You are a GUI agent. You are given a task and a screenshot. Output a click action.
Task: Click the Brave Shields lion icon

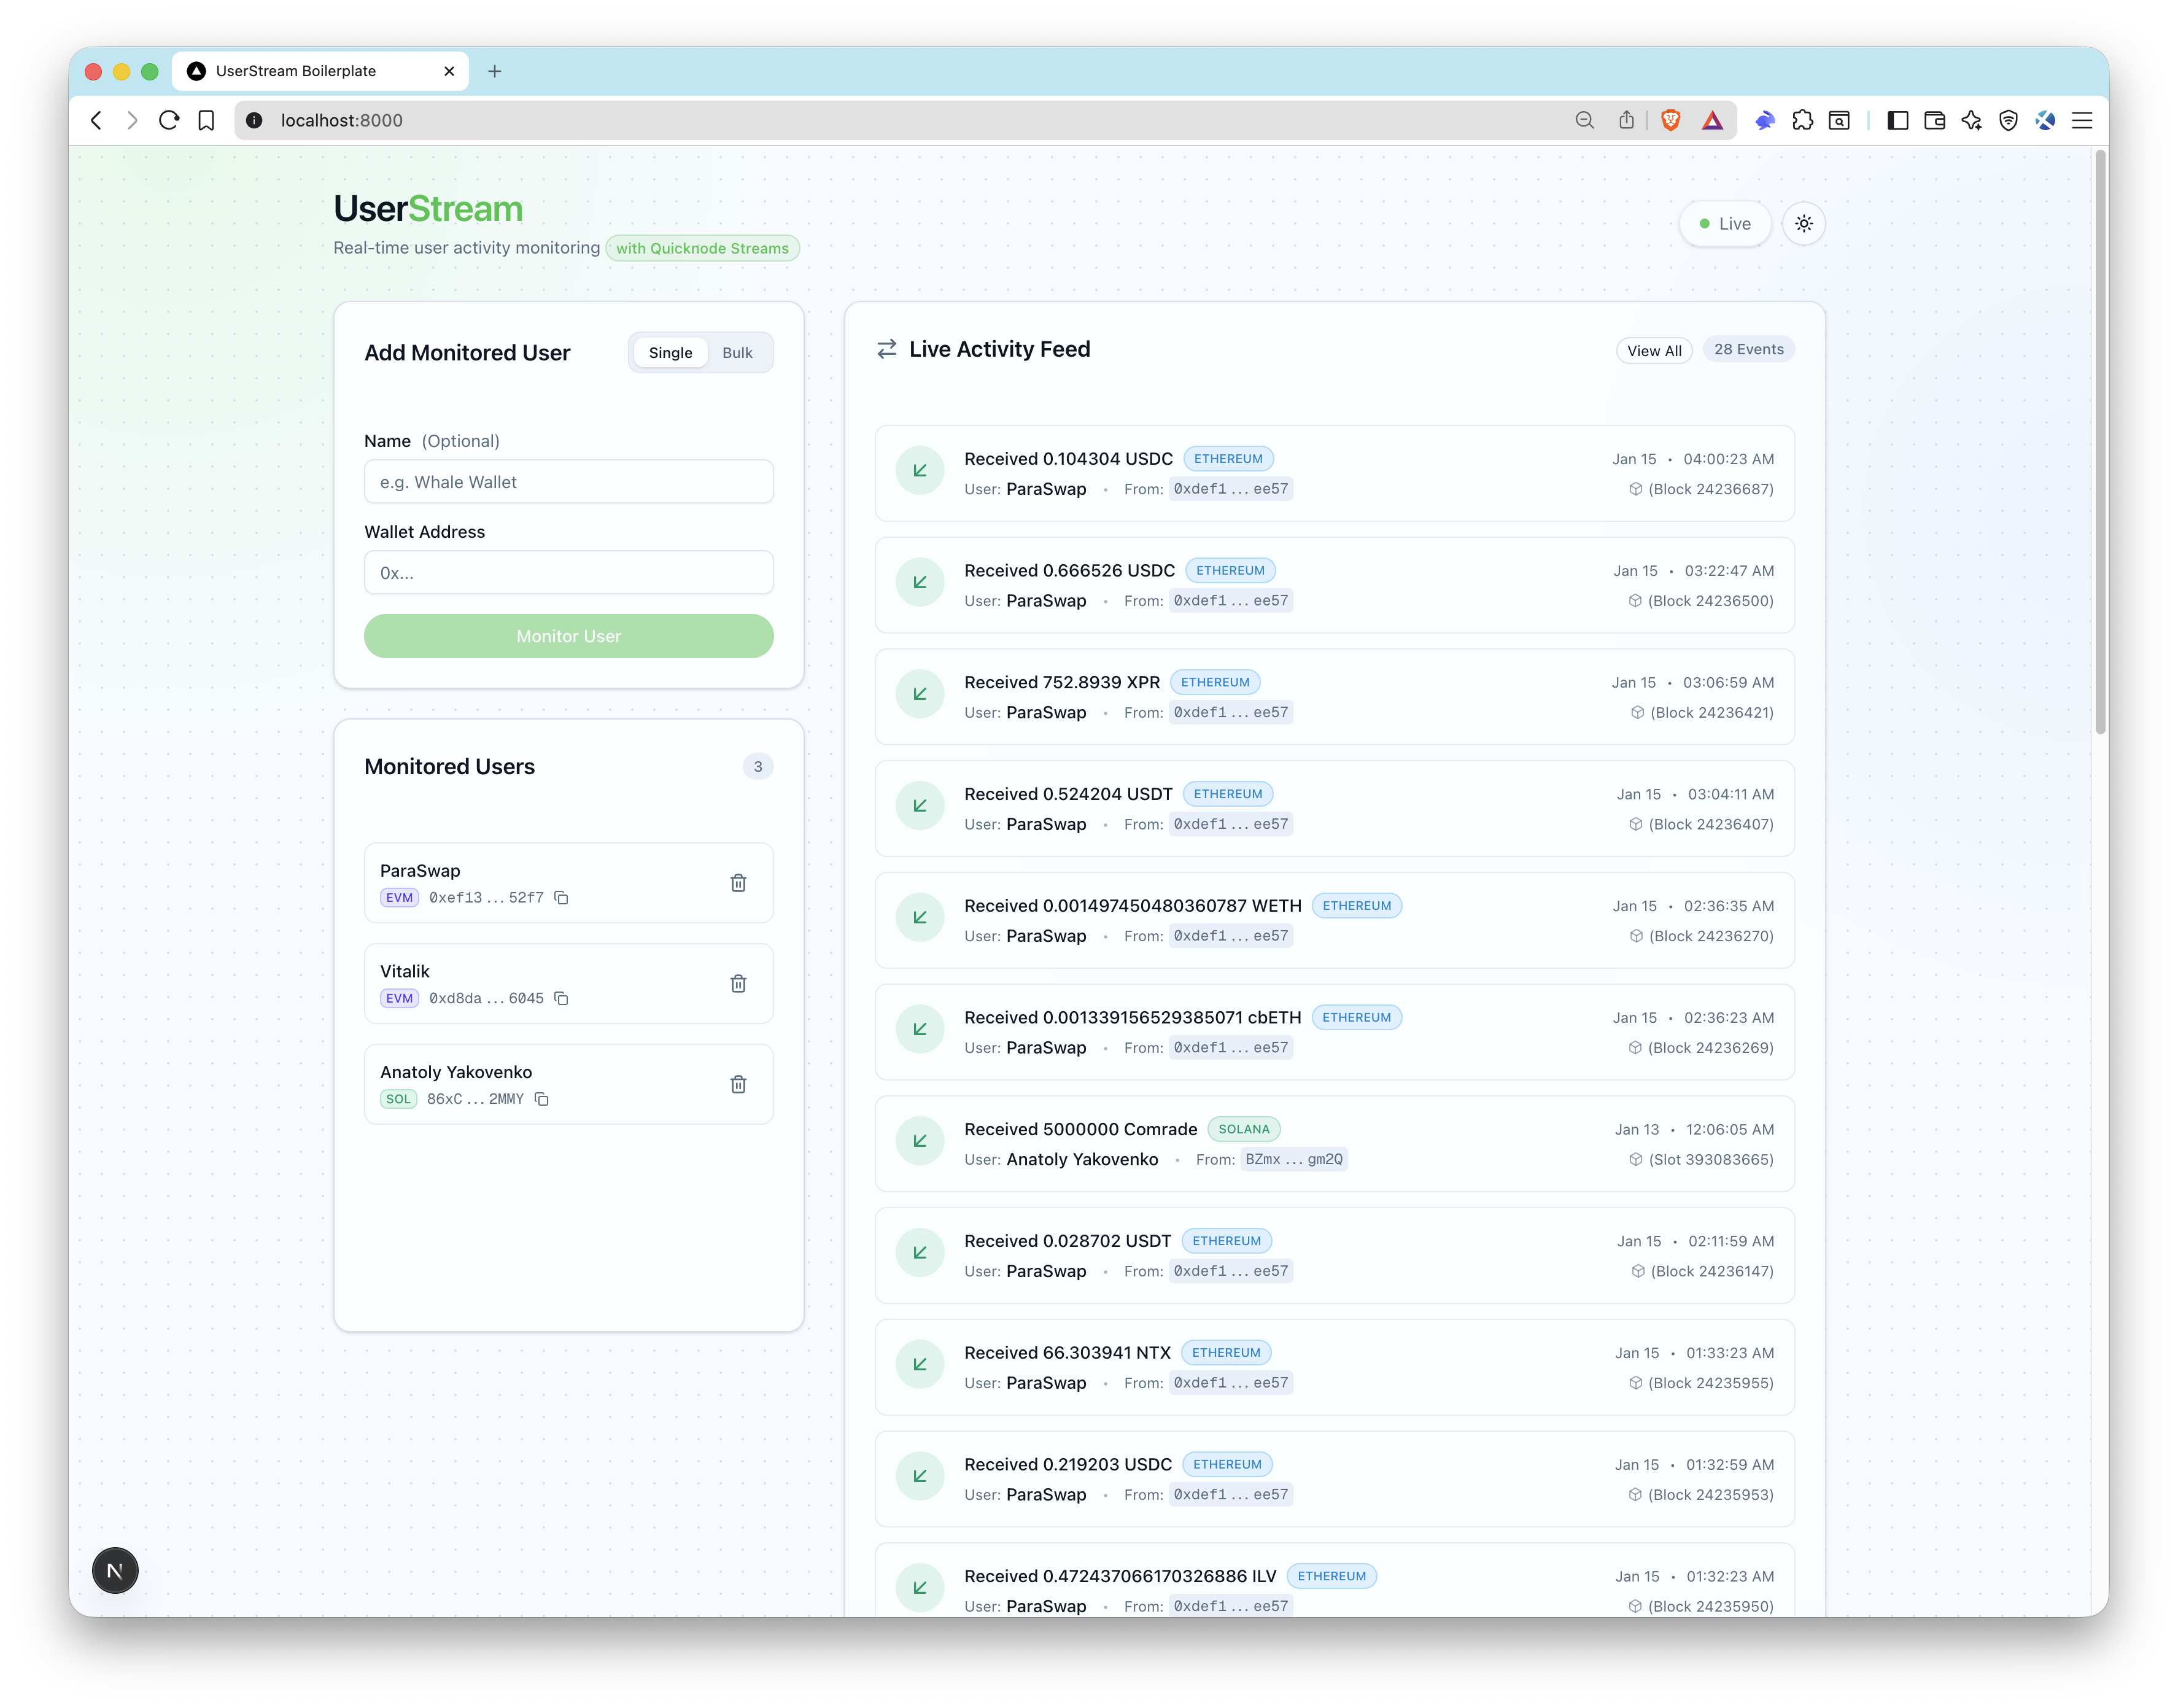(x=1671, y=120)
